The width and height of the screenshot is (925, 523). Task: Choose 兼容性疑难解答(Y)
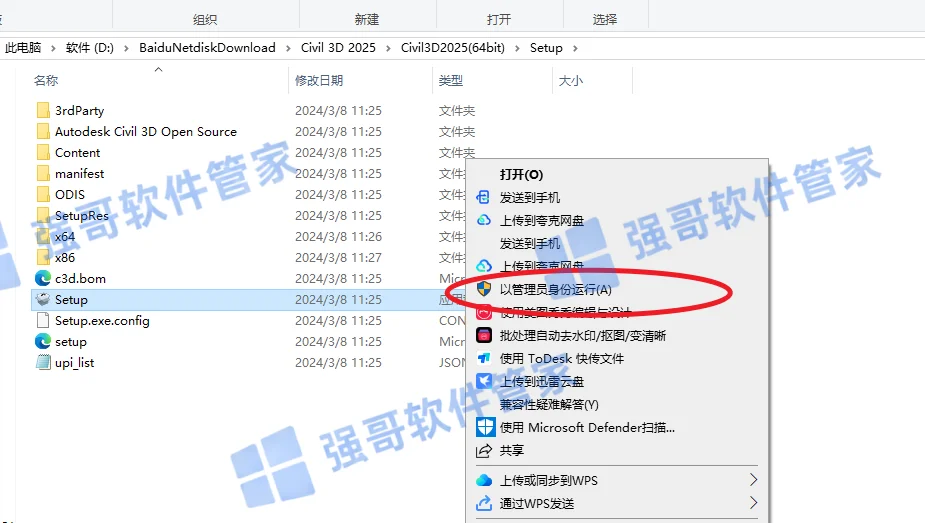coord(549,404)
